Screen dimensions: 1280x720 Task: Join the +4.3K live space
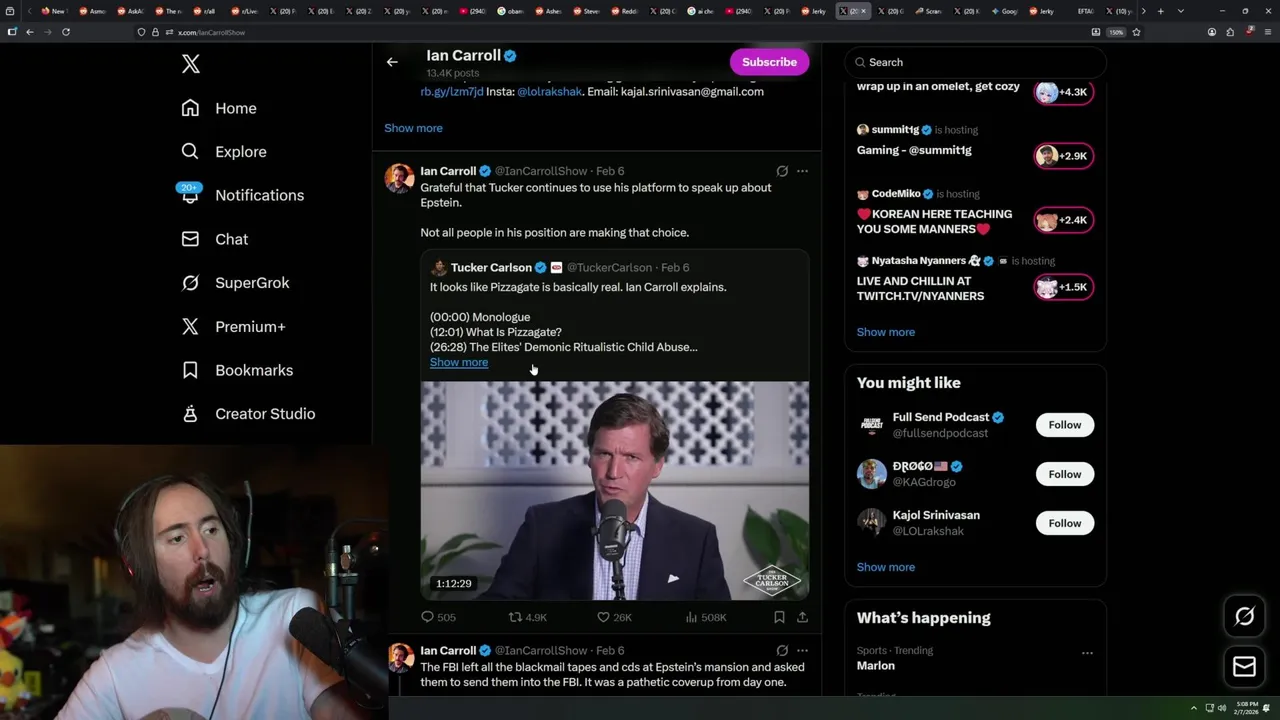point(1063,92)
